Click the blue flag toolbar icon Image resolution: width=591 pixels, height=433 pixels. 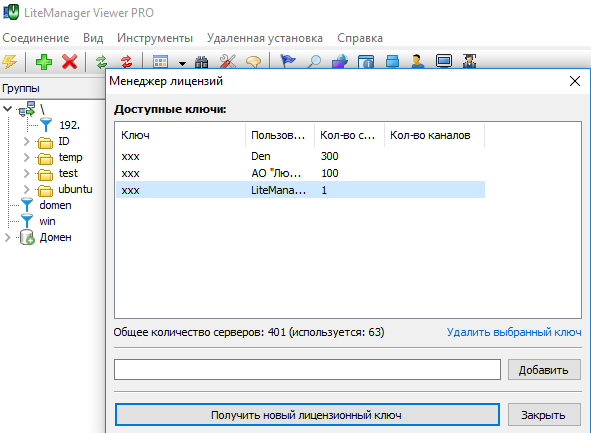click(288, 61)
